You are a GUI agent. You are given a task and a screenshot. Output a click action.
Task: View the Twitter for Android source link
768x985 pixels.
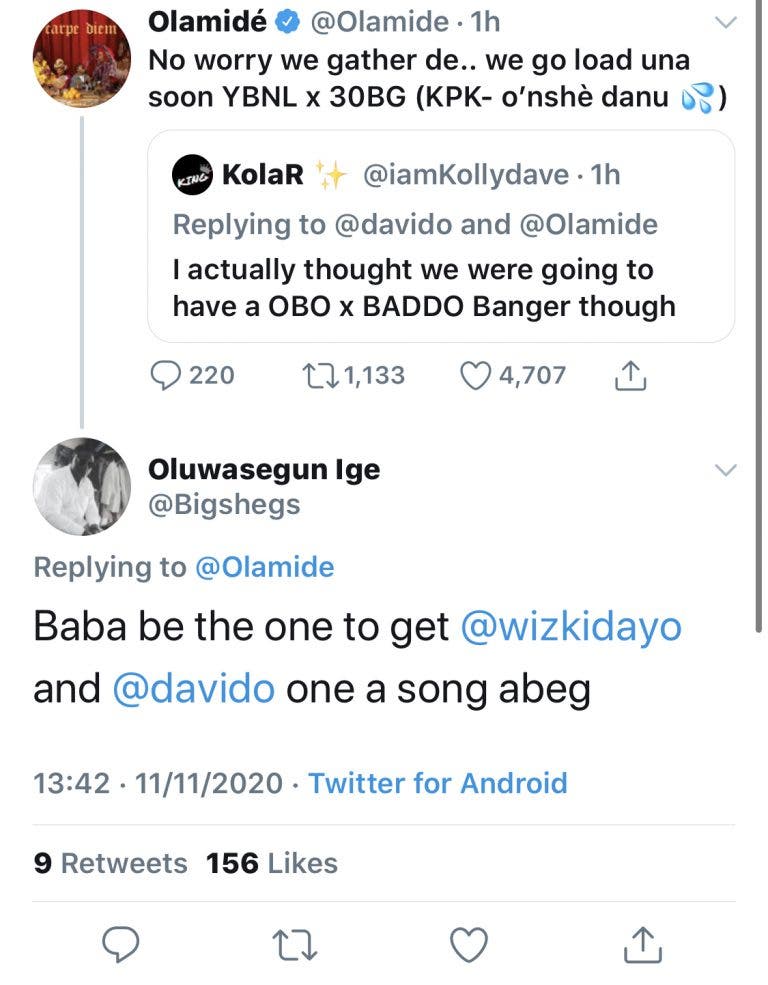[x=437, y=782]
